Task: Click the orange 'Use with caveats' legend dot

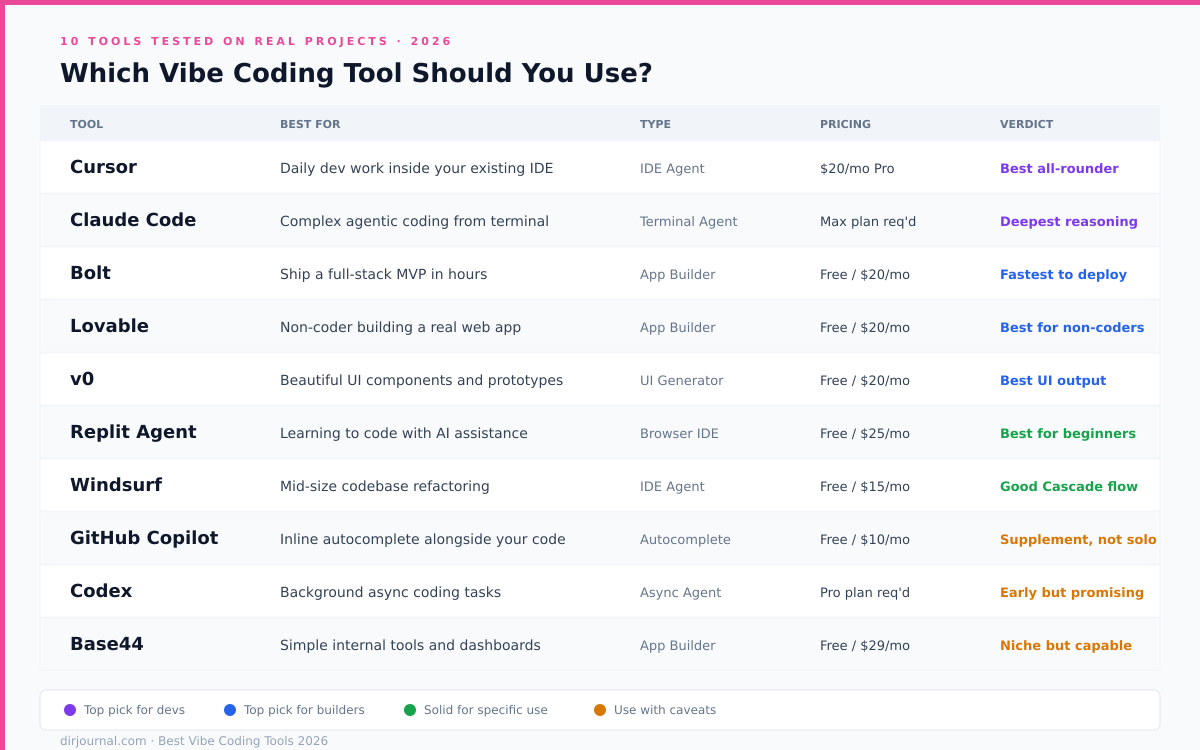Action: (600, 710)
